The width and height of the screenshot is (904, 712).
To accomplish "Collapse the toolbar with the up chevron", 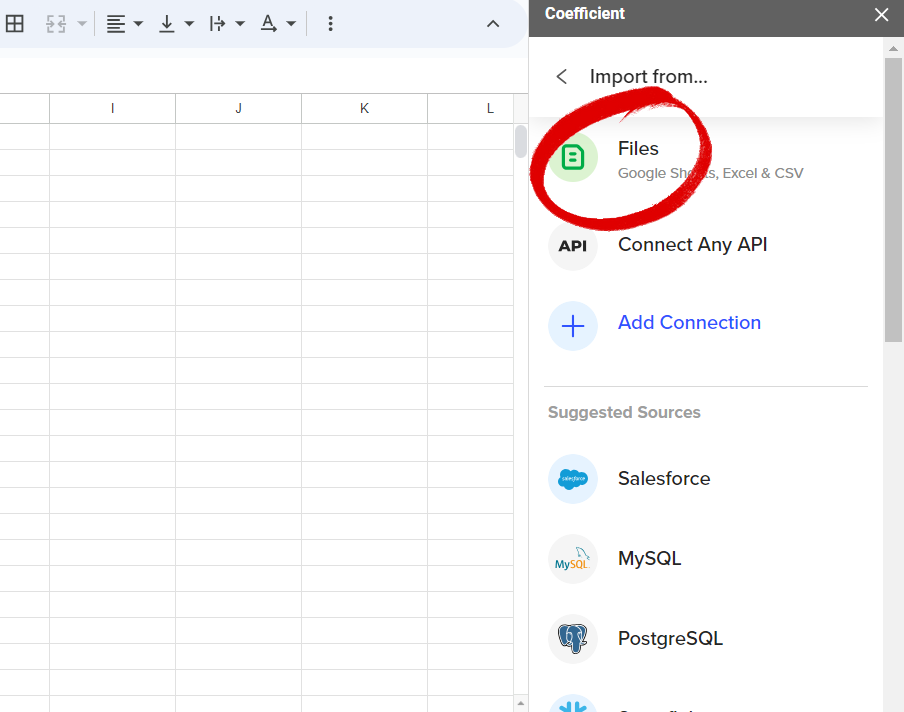I will [493, 24].
